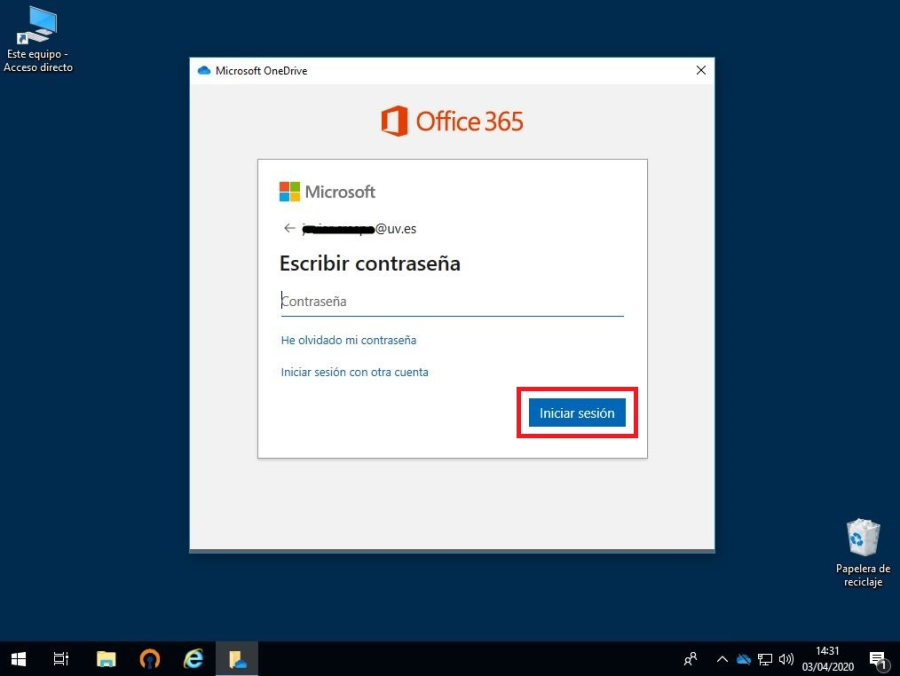Open Task View on the taskbar
The image size is (900, 676).
pos(61,659)
